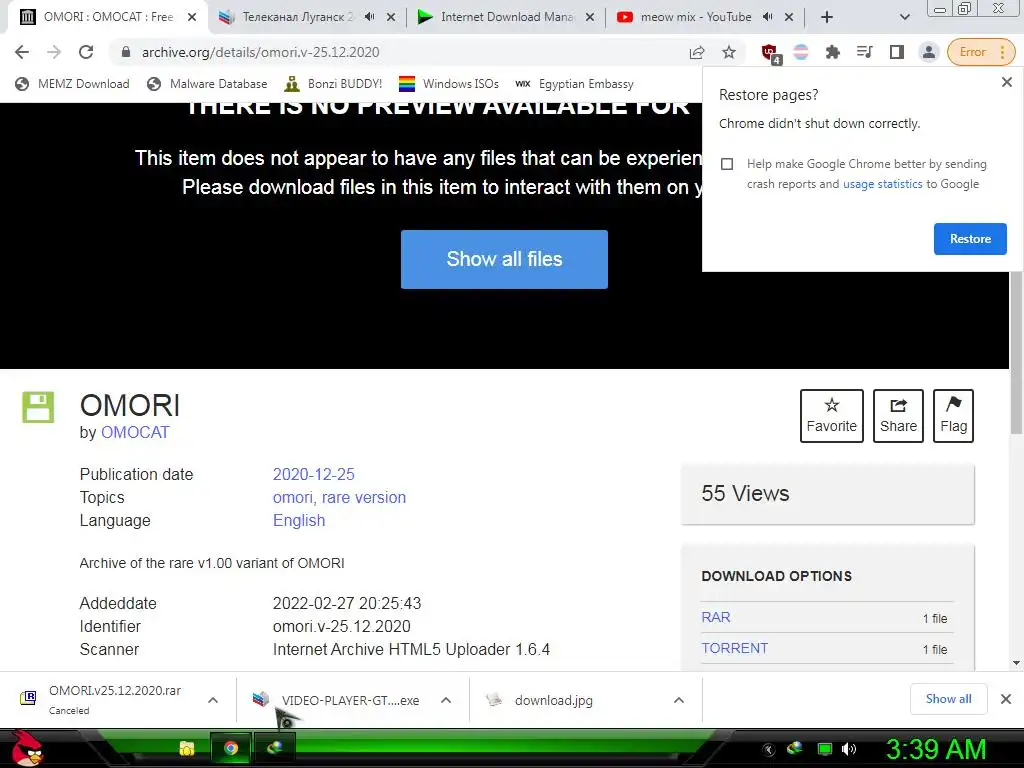Viewport: 1024px width, 768px height.
Task: Mute the Телеканал Луганск tab audio
Action: (x=370, y=17)
